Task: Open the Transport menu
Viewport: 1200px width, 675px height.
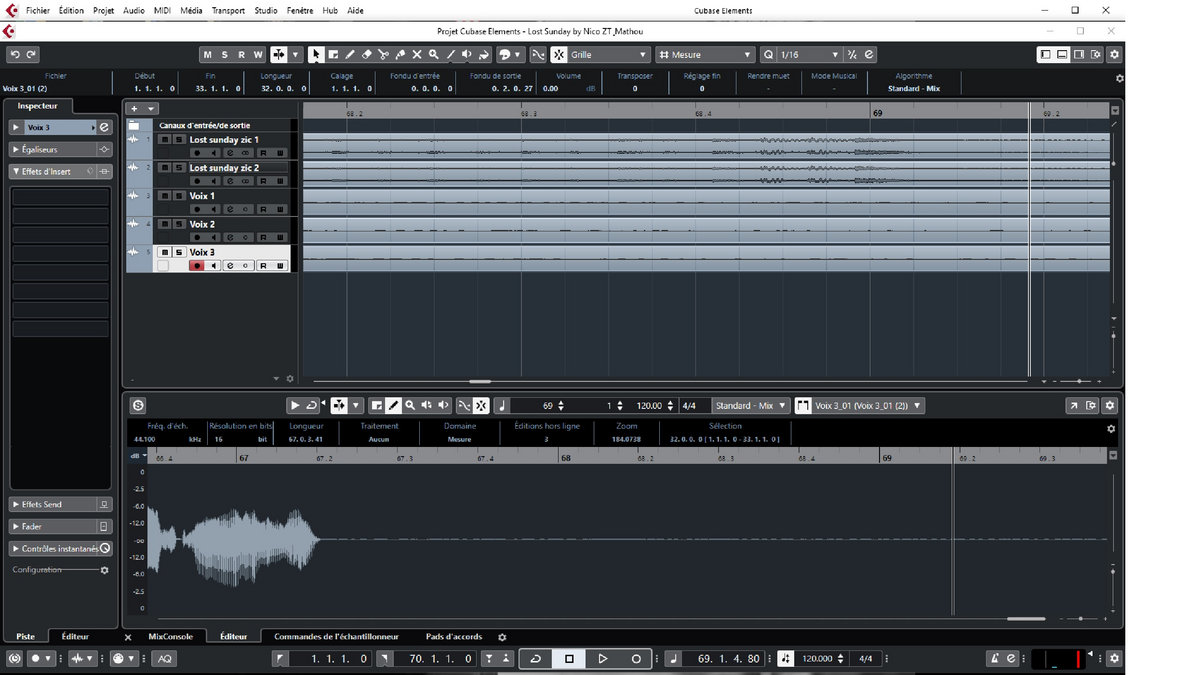Action: (x=228, y=10)
